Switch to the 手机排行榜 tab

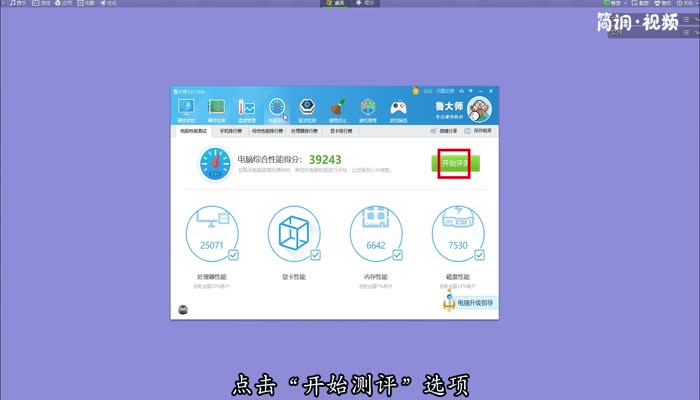pyautogui.click(x=231, y=131)
